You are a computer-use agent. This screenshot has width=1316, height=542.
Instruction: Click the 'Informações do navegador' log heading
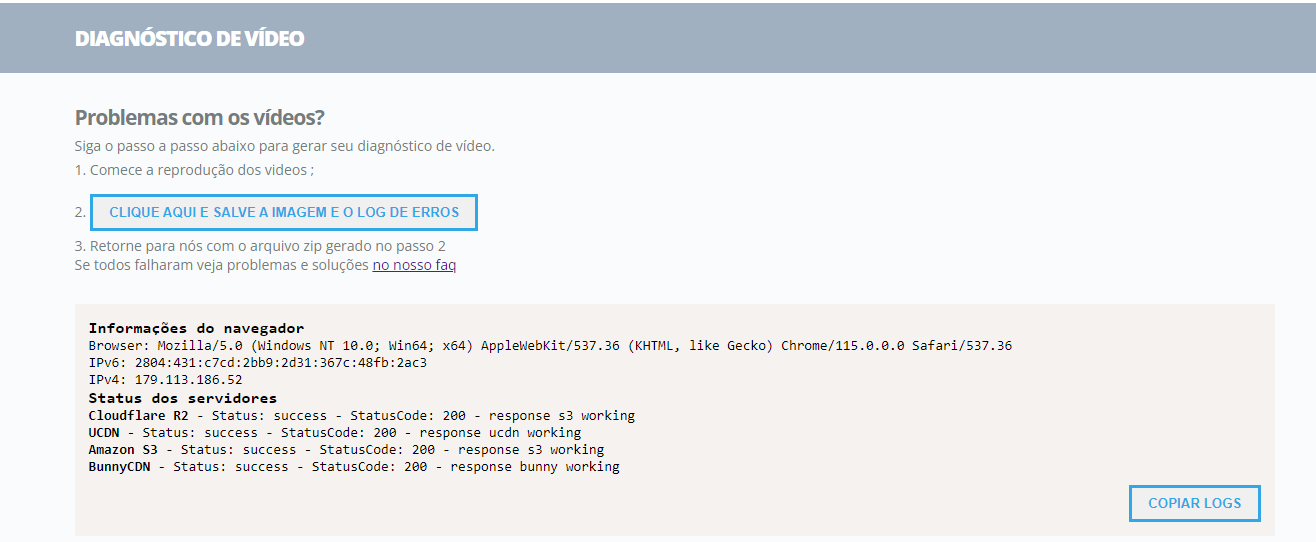pyautogui.click(x=196, y=328)
